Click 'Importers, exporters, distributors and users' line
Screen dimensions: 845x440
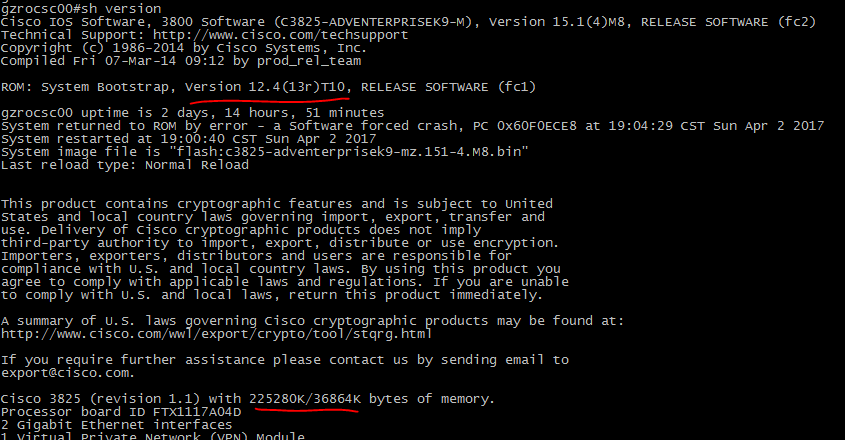tap(257, 256)
